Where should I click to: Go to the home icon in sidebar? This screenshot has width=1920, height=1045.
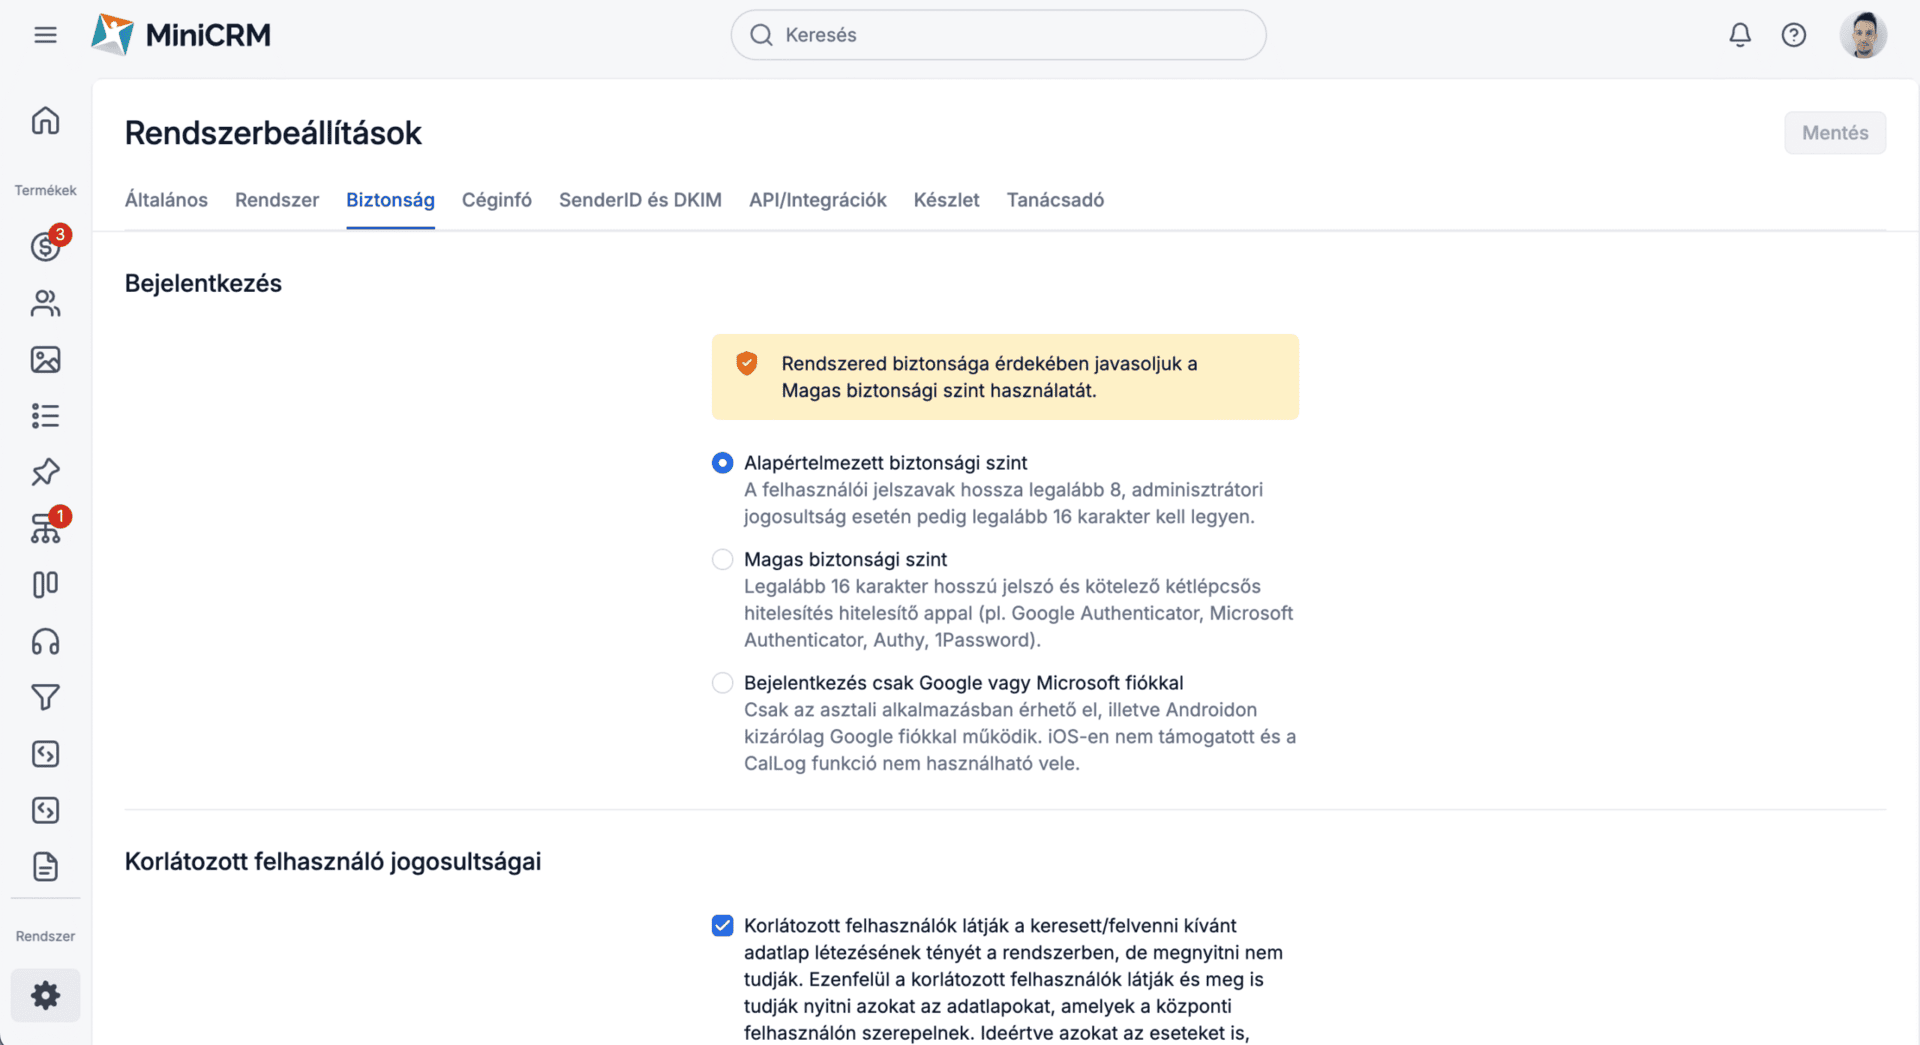point(45,121)
